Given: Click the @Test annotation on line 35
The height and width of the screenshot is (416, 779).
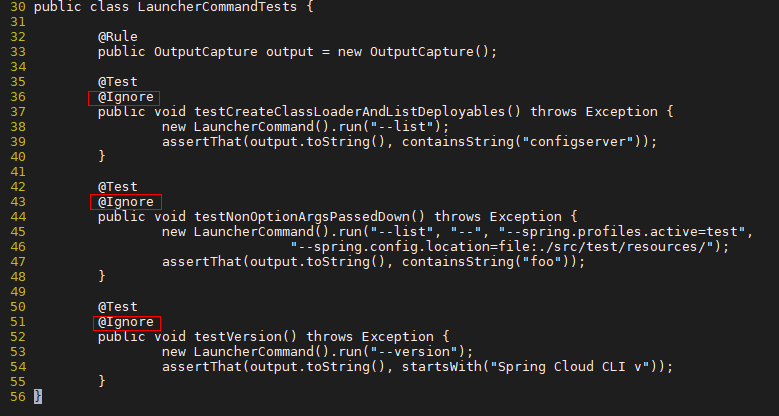Looking at the screenshot, I should click(118, 82).
